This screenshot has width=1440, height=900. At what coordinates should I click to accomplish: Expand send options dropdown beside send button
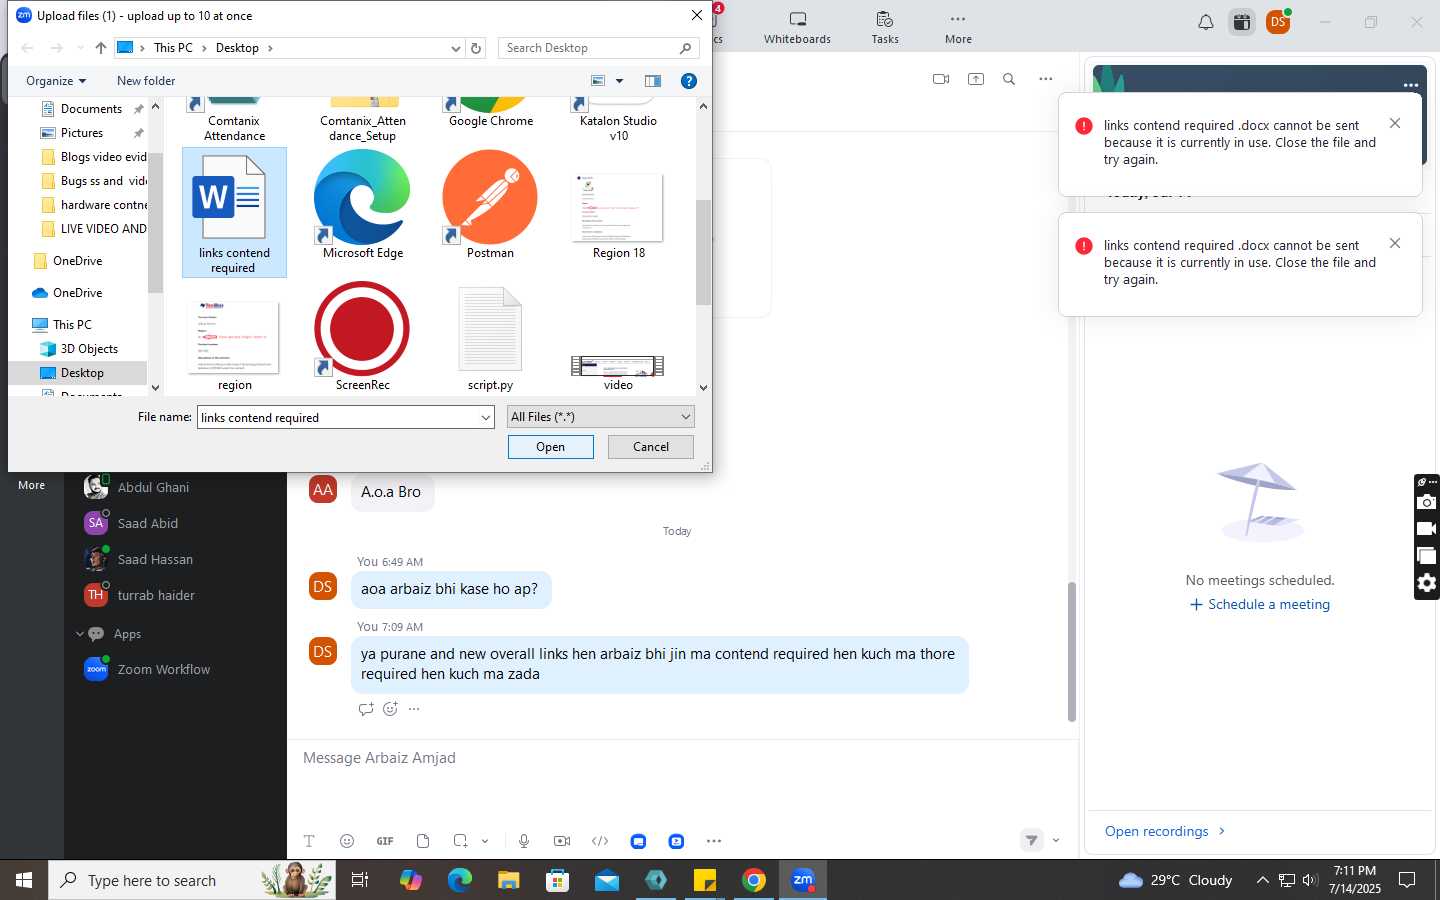(x=1056, y=840)
